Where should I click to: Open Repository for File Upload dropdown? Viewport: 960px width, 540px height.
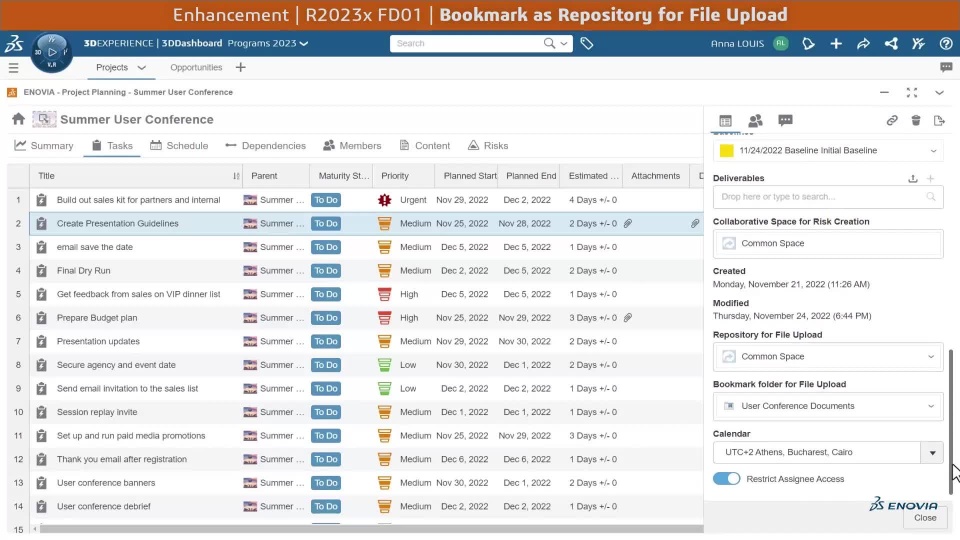[x=931, y=356]
